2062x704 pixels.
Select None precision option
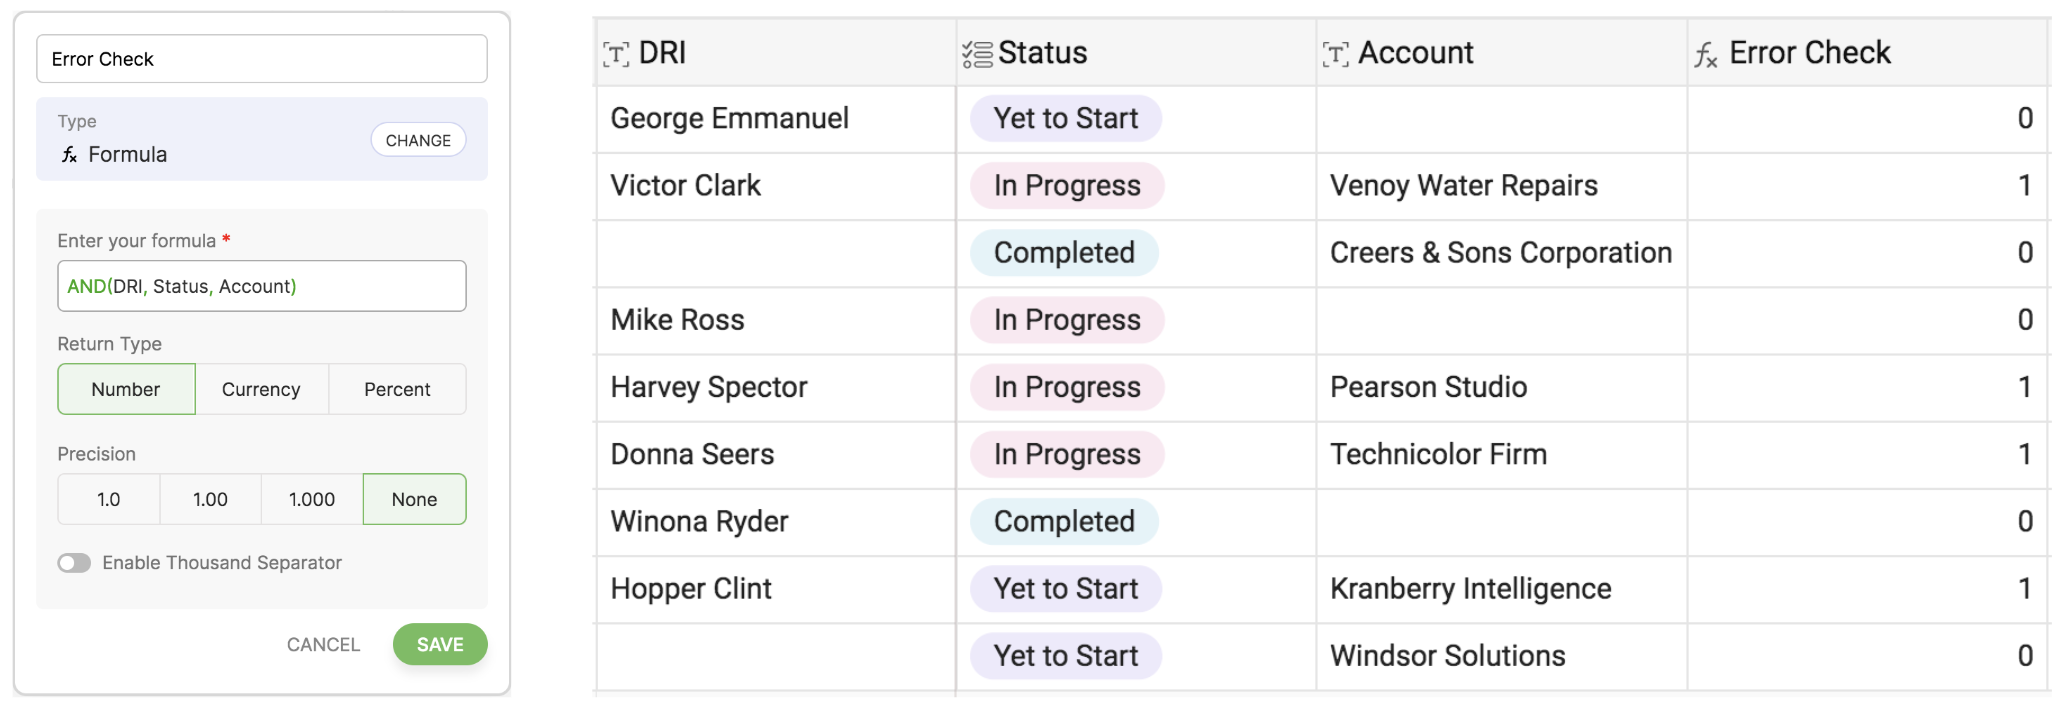414,499
